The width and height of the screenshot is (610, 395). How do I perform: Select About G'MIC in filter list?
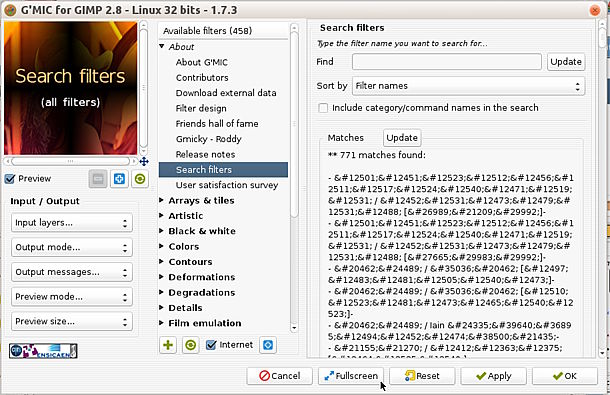[x=202, y=62]
